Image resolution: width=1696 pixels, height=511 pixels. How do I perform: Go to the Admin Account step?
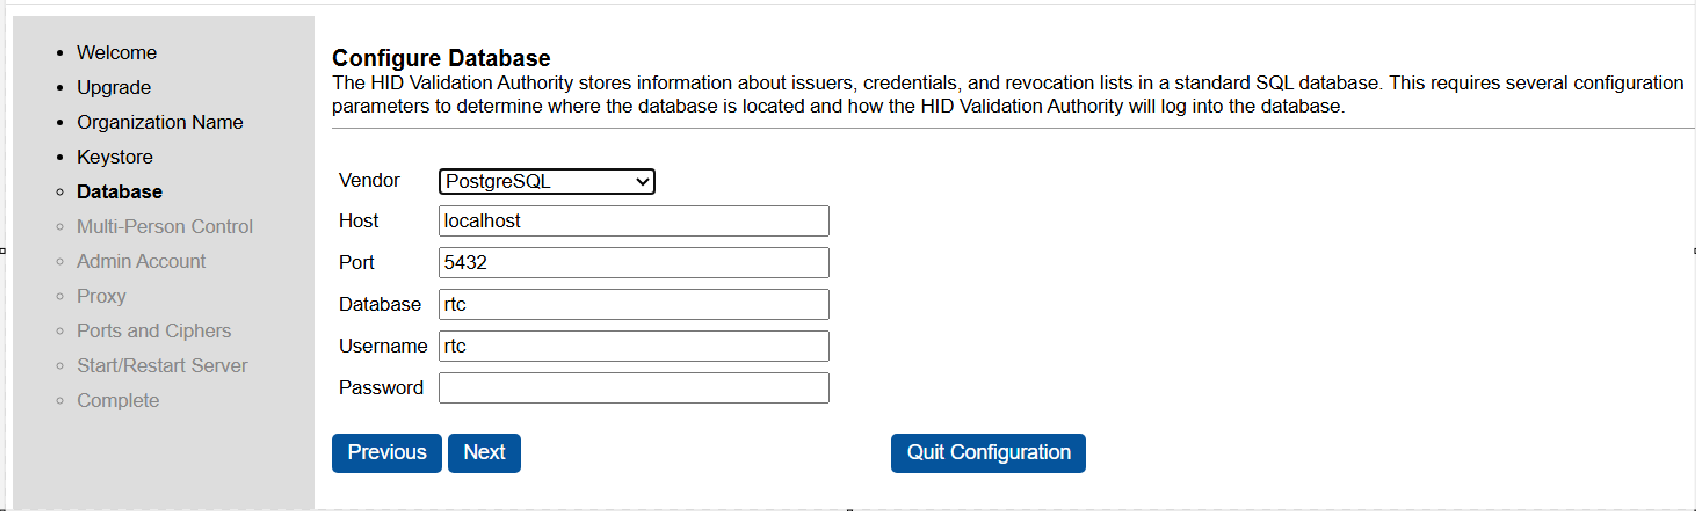click(141, 262)
